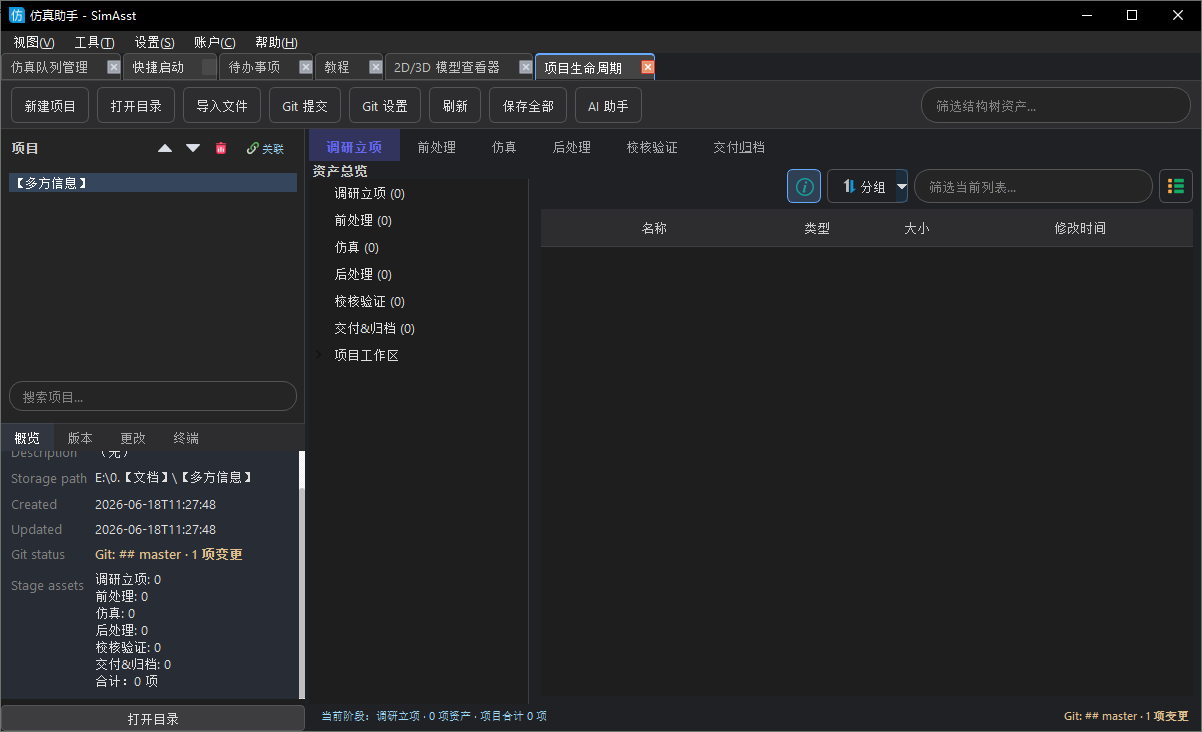Click the Git 提交 button

pyautogui.click(x=305, y=105)
